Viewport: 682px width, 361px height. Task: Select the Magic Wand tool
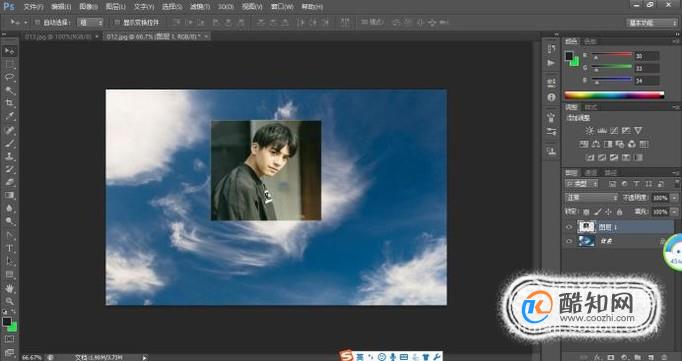point(10,90)
